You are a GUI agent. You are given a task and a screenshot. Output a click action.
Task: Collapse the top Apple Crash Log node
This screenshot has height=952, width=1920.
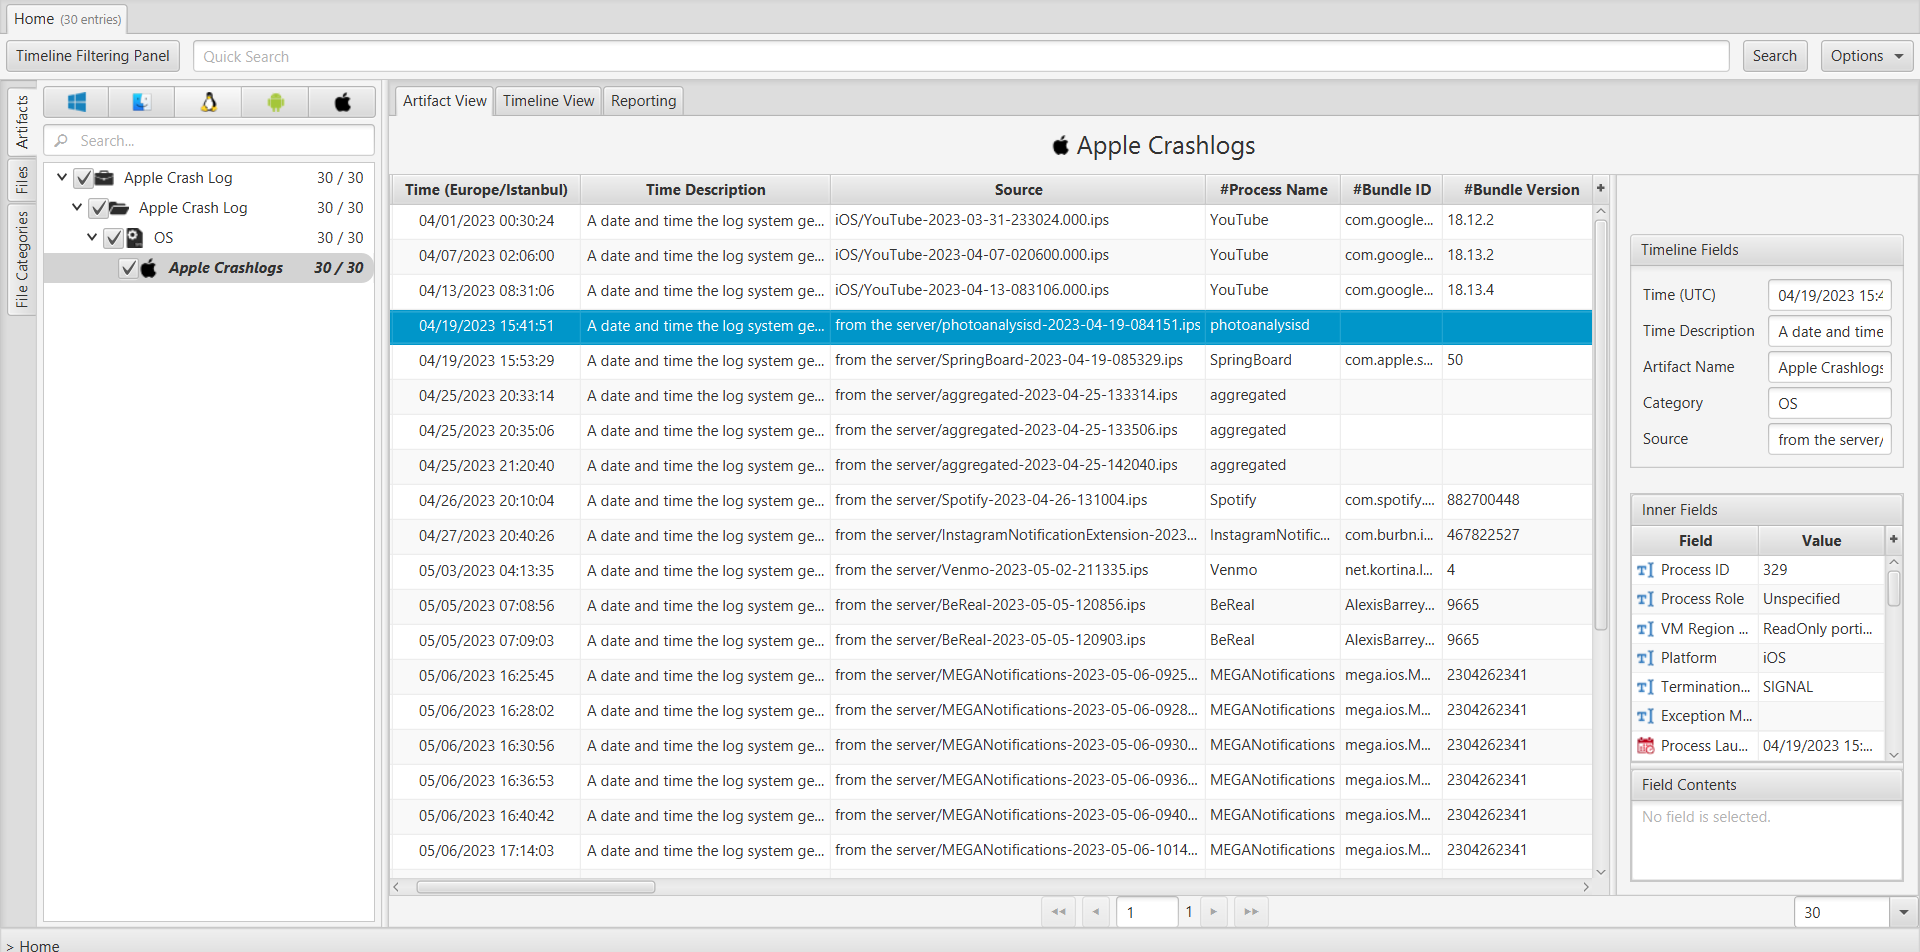(x=62, y=177)
